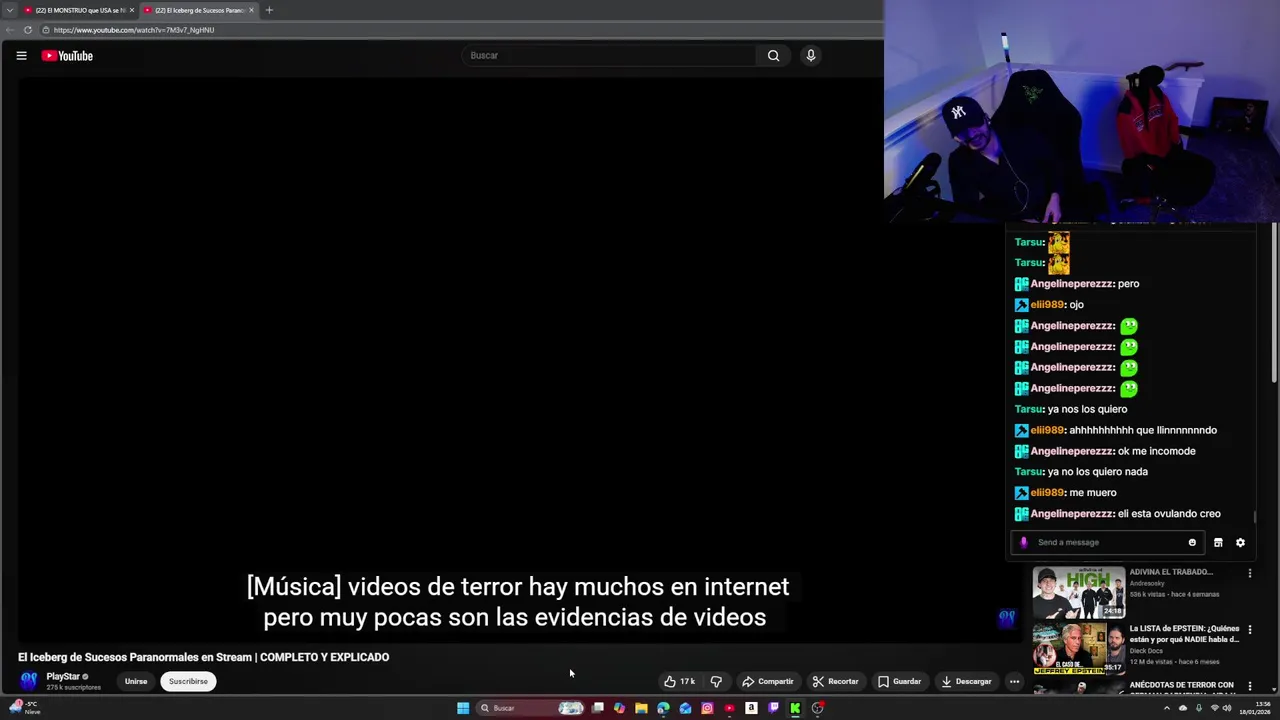Open La LISTA de EPSTEIN thumbnail

coord(1079,649)
